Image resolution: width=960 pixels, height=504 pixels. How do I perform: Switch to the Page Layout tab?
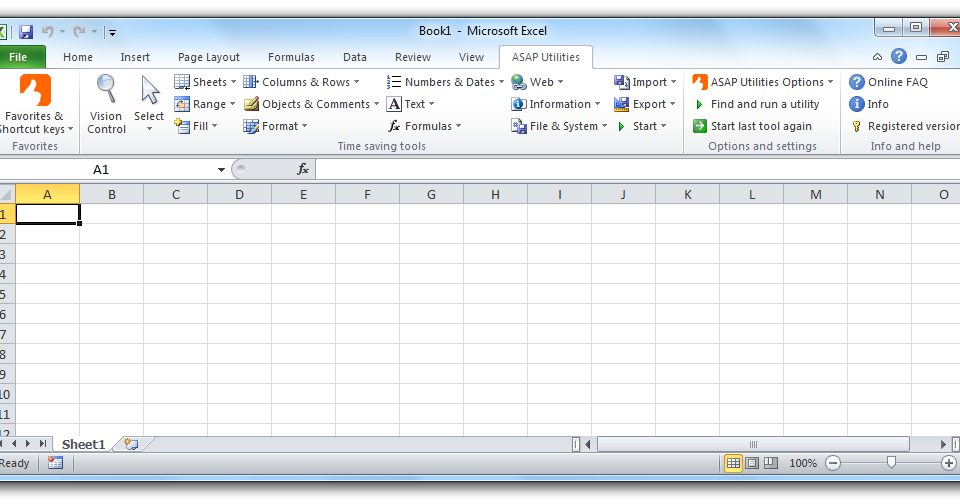(x=209, y=57)
